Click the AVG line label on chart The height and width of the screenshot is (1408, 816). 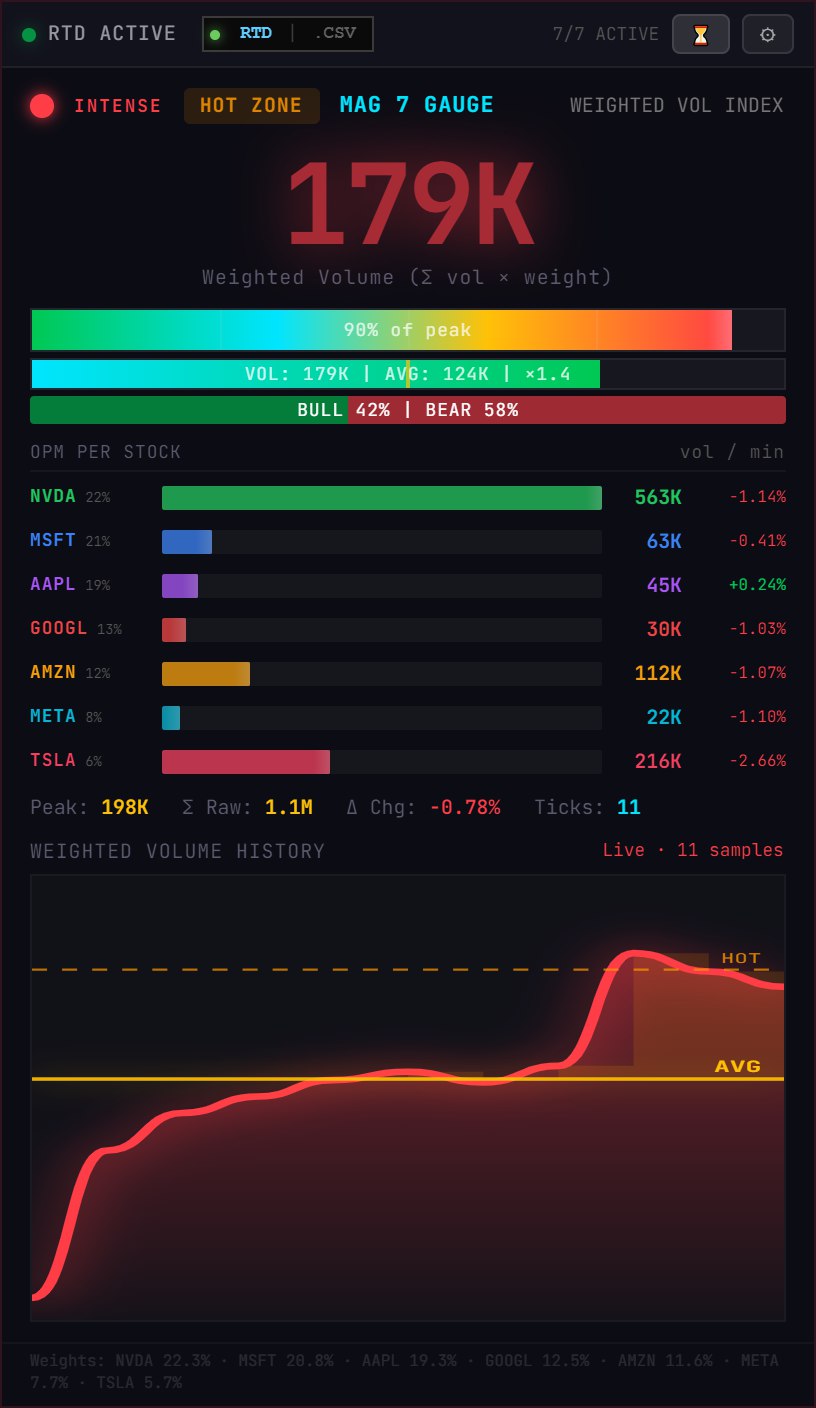click(737, 1066)
